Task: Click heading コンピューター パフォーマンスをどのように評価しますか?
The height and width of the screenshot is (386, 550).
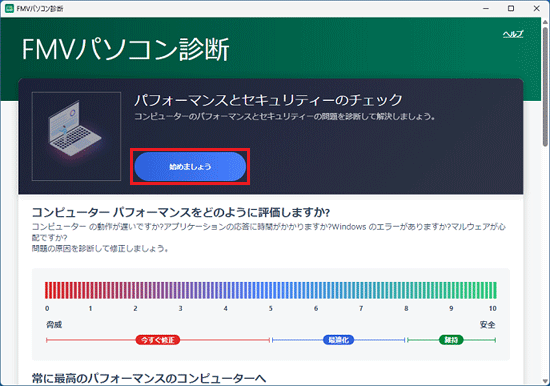Action: tap(181, 212)
